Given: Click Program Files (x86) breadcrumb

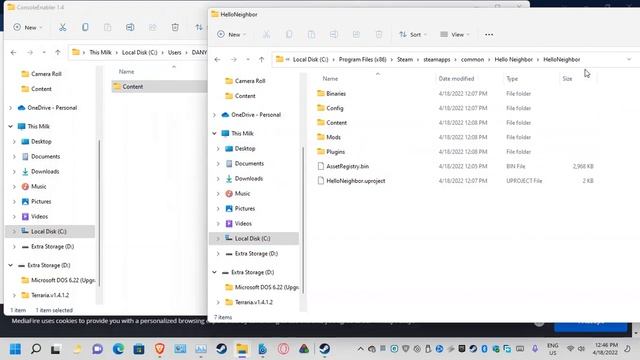Looking at the screenshot, I should point(362,60).
